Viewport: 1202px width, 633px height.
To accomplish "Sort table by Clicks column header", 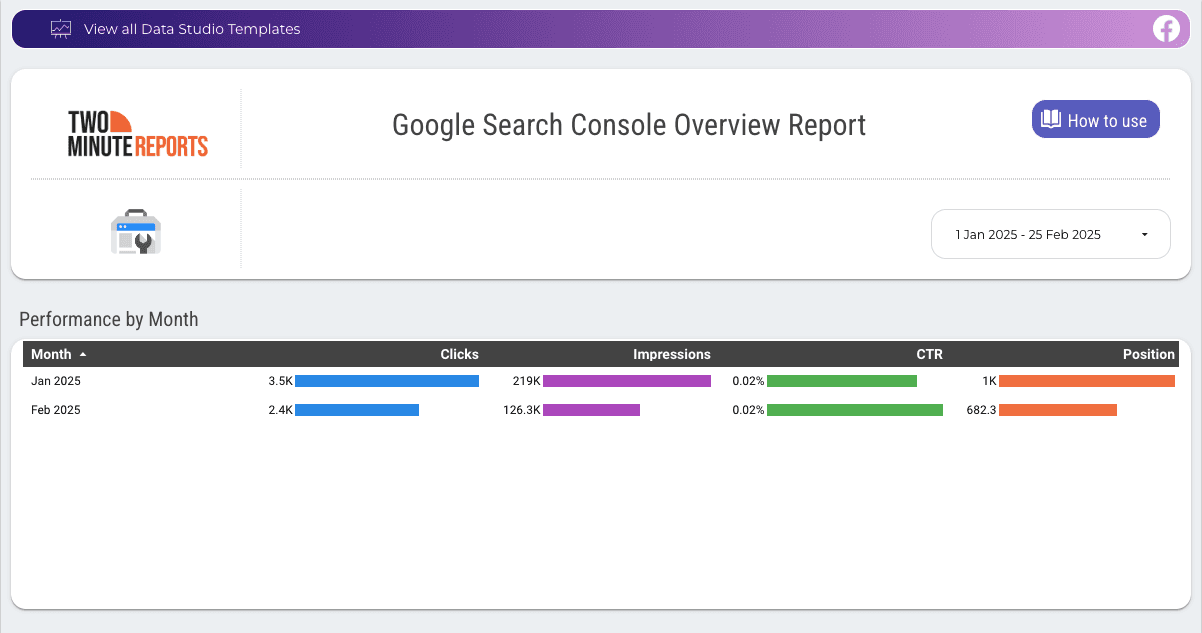I will [459, 354].
